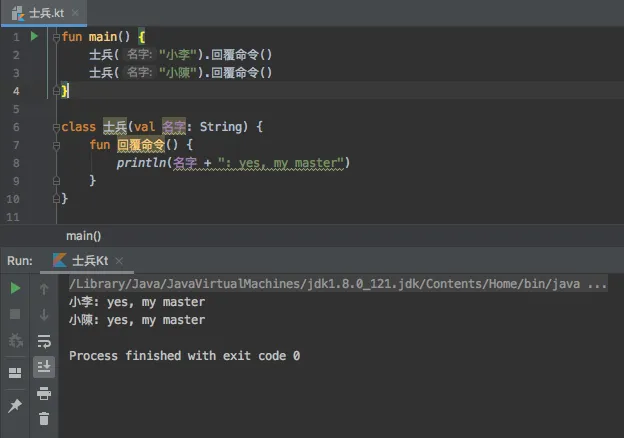Click the print console output icon
Screen dimensions: 624x438
coord(44,393)
